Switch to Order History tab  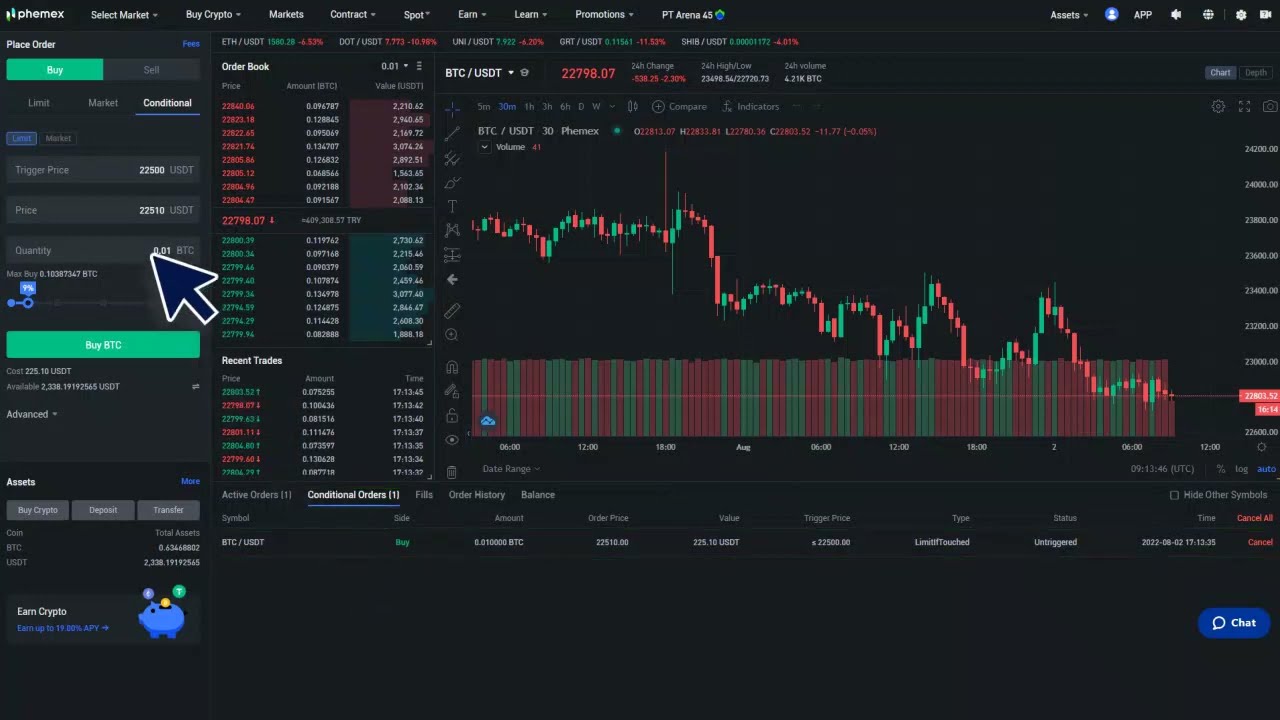(477, 495)
